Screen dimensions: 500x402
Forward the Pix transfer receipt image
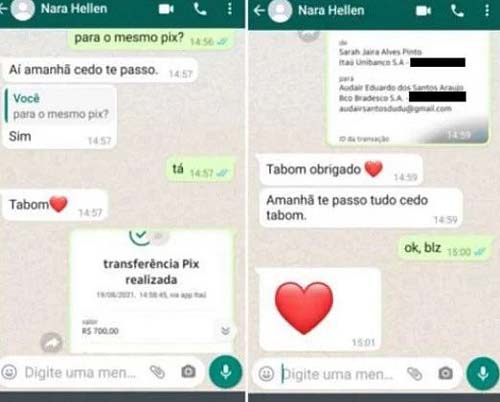pos(51,343)
